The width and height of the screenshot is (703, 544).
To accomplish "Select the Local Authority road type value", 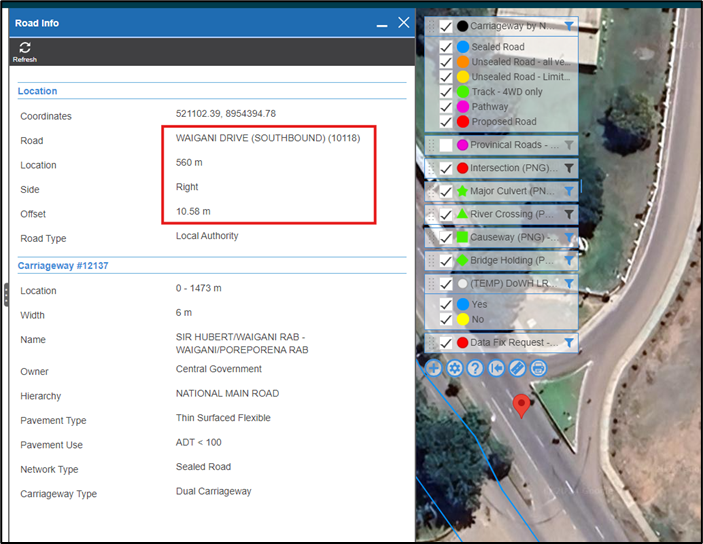I will [x=207, y=236].
